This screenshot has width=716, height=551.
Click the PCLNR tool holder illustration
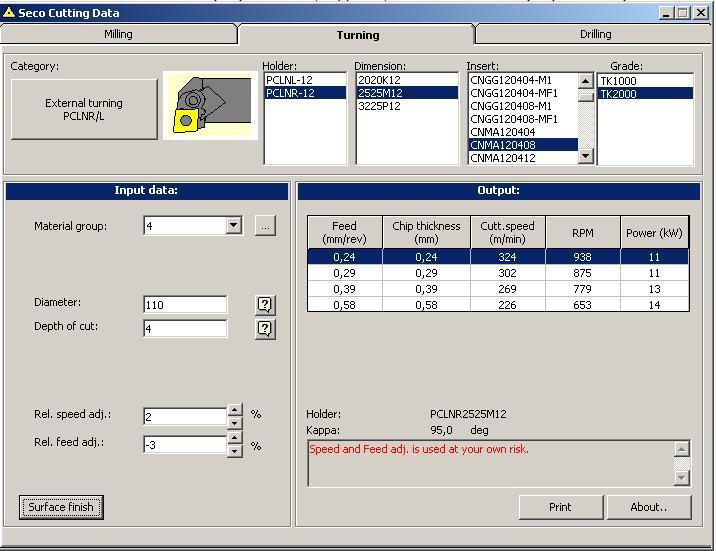[211, 105]
